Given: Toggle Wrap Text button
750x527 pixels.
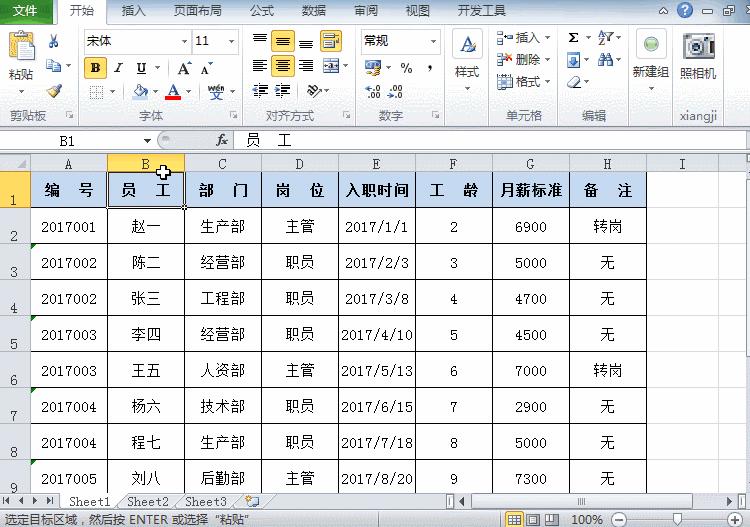Looking at the screenshot, I should coord(331,41).
